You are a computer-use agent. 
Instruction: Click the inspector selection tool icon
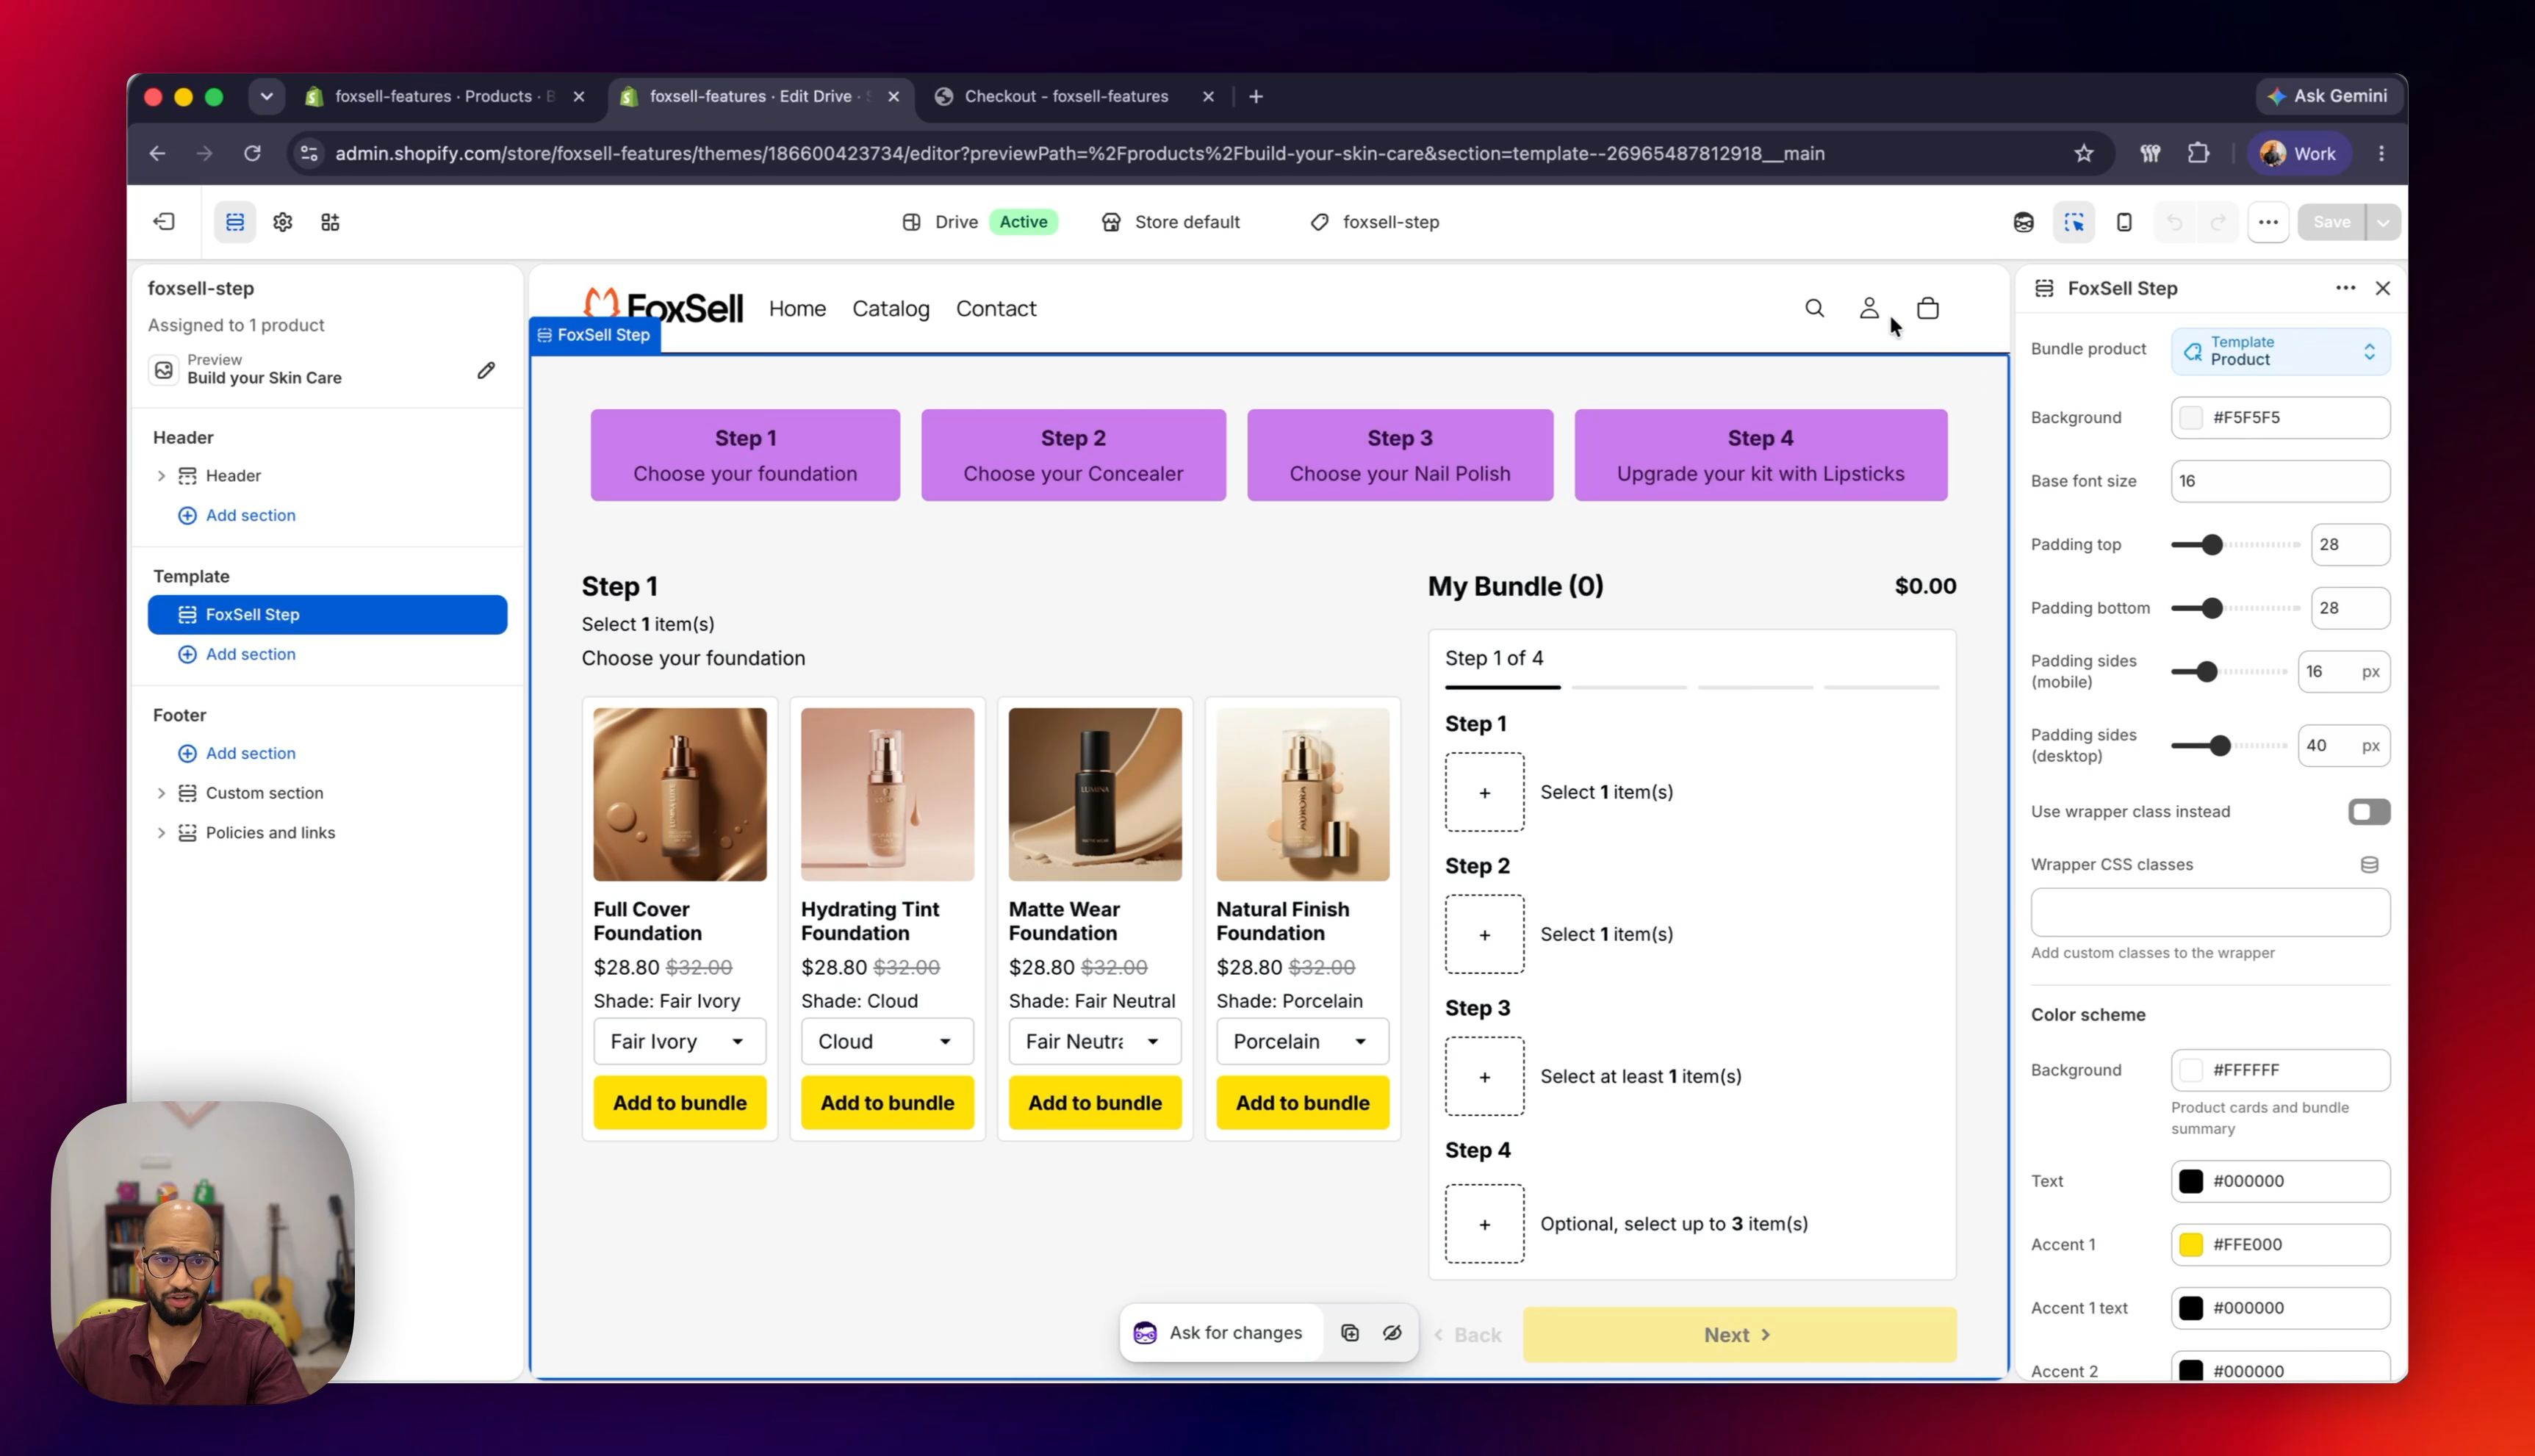click(2074, 222)
